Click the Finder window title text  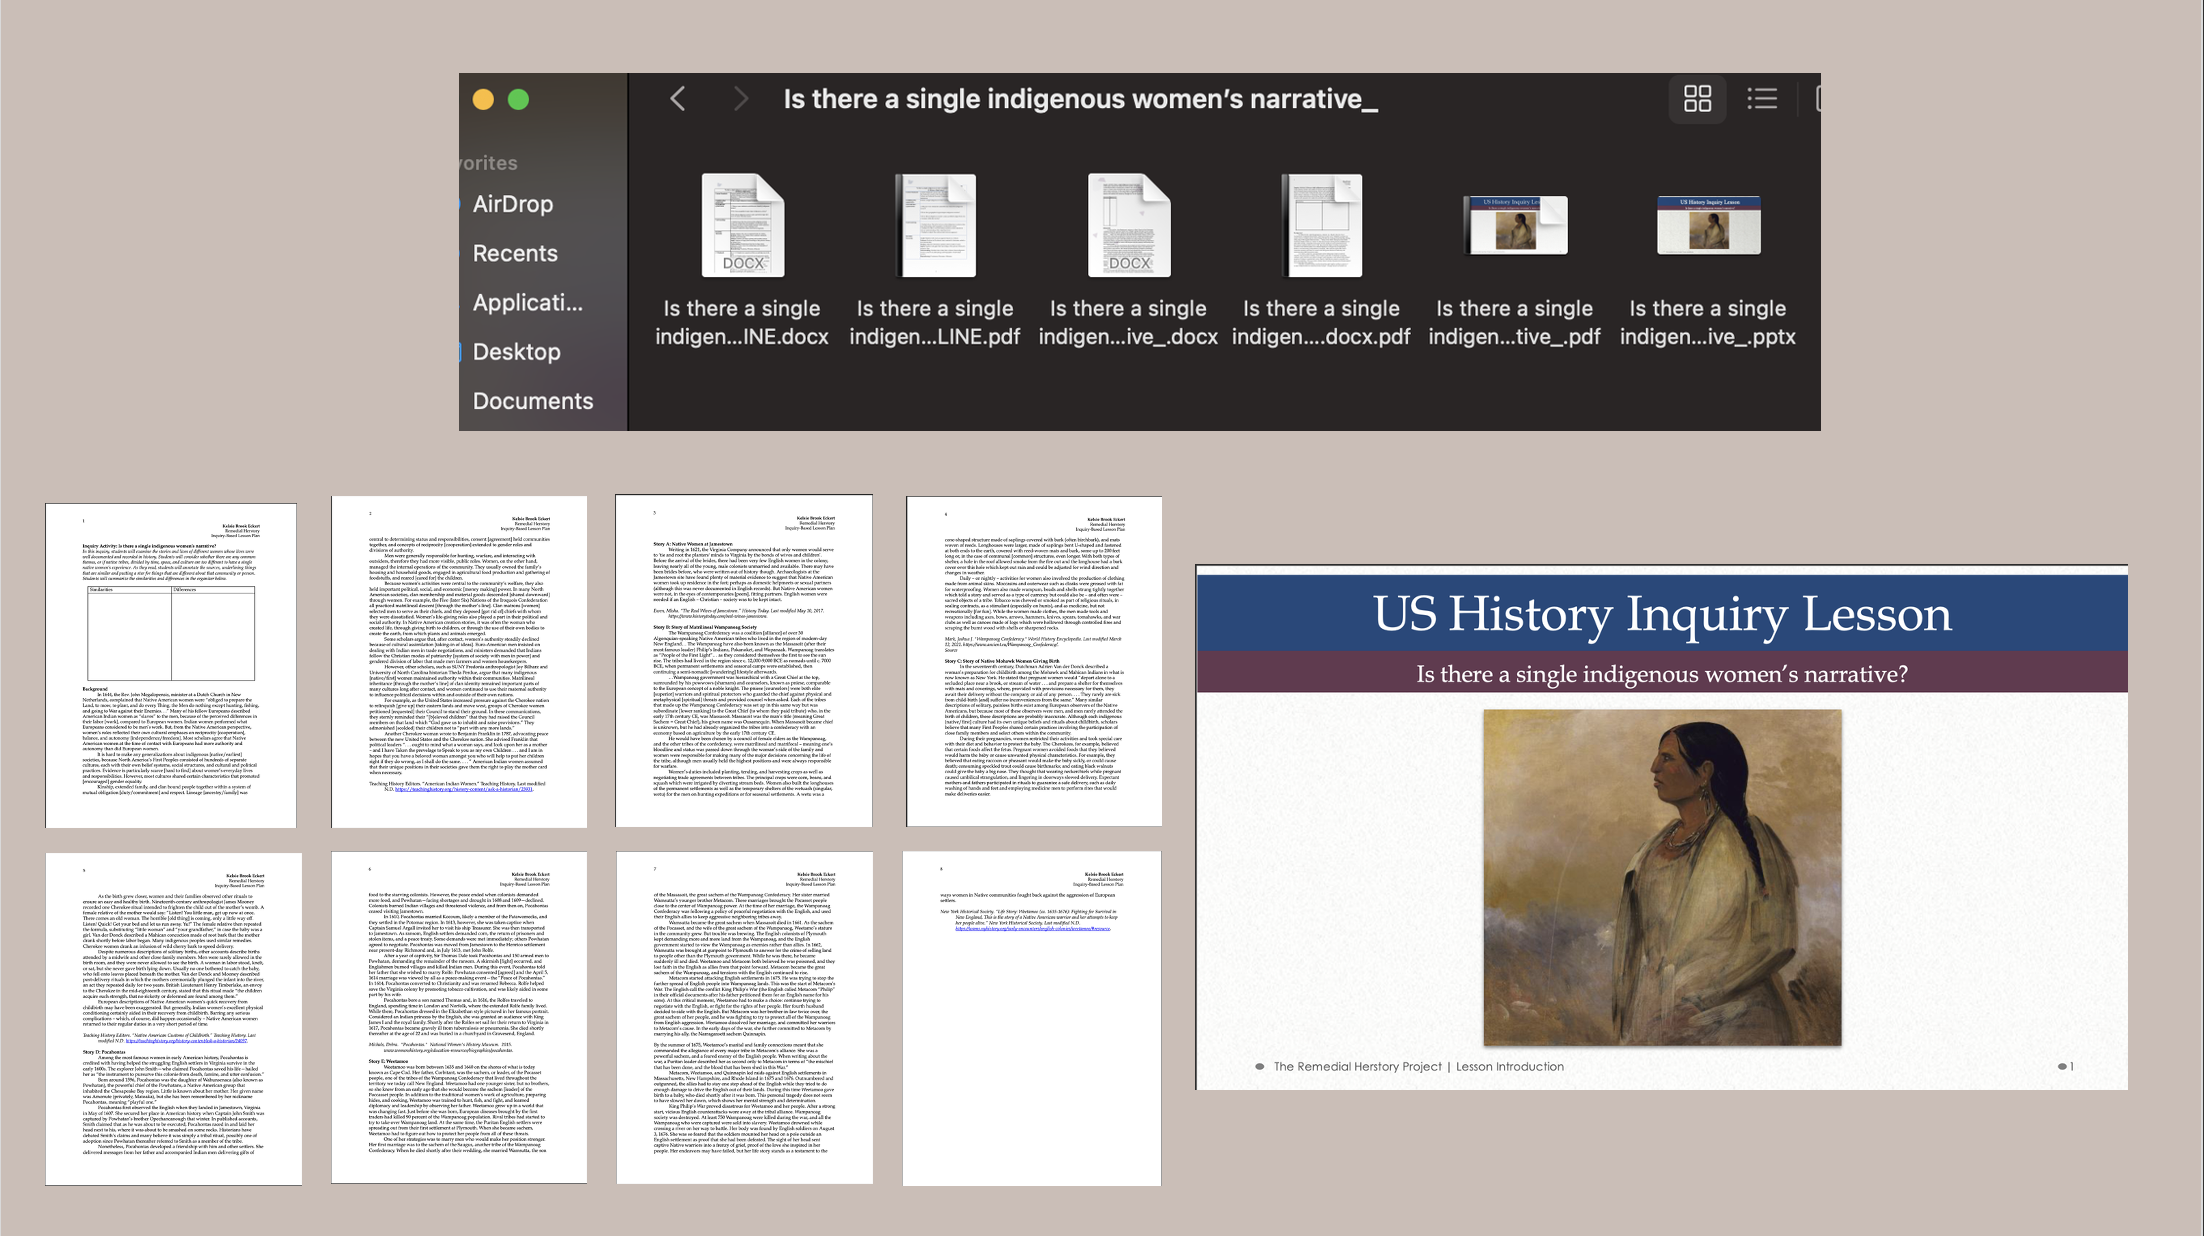pos(1080,99)
